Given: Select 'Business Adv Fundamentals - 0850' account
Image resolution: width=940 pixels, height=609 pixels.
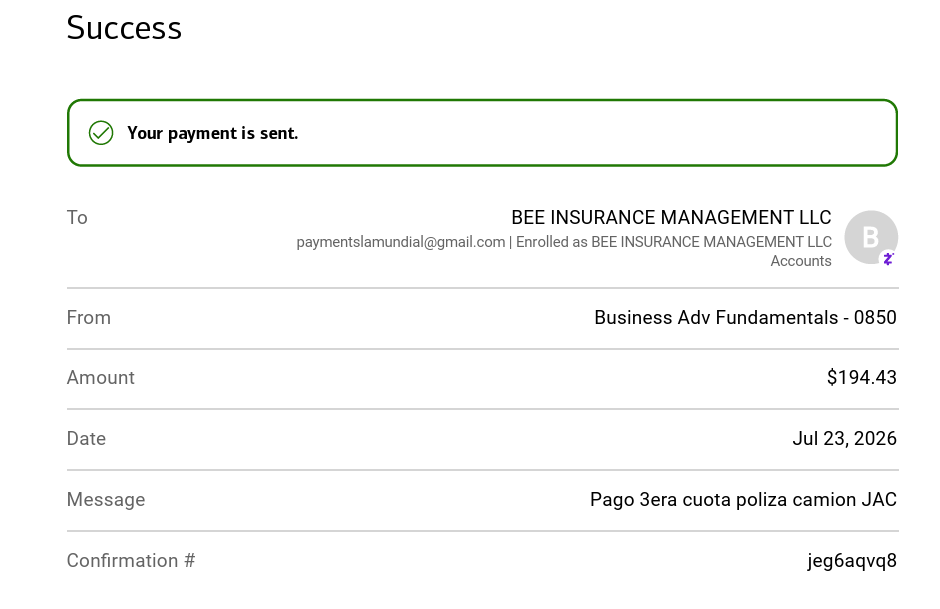Looking at the screenshot, I should (x=745, y=318).
